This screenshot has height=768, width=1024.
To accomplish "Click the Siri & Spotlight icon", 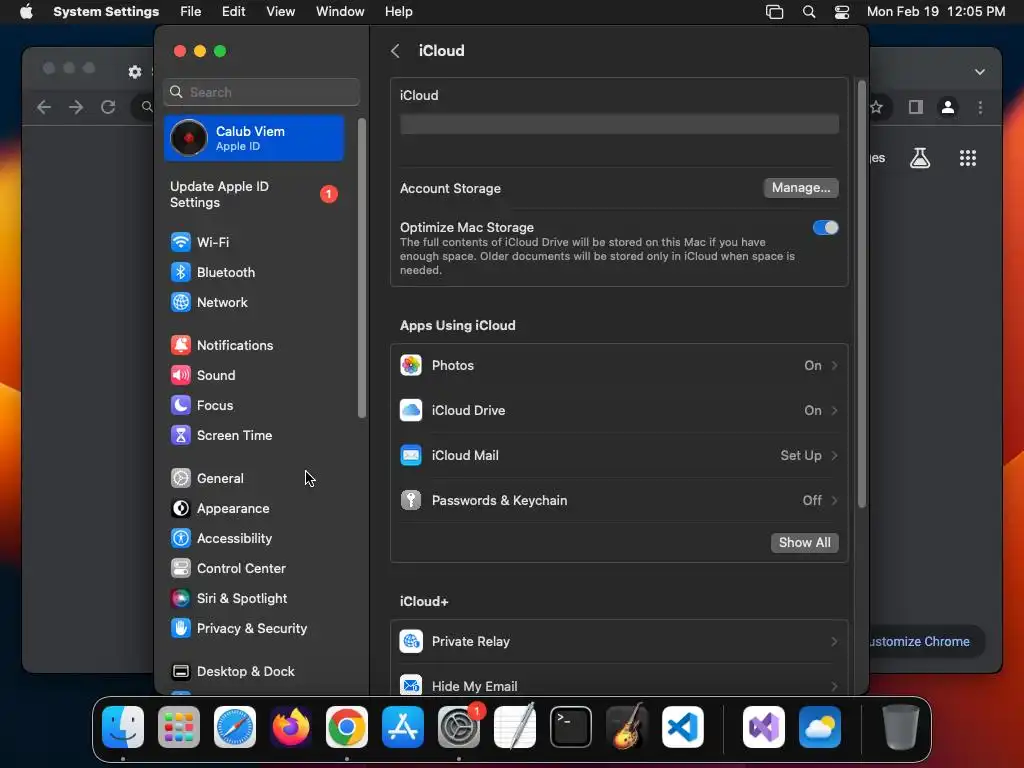I will (180, 598).
